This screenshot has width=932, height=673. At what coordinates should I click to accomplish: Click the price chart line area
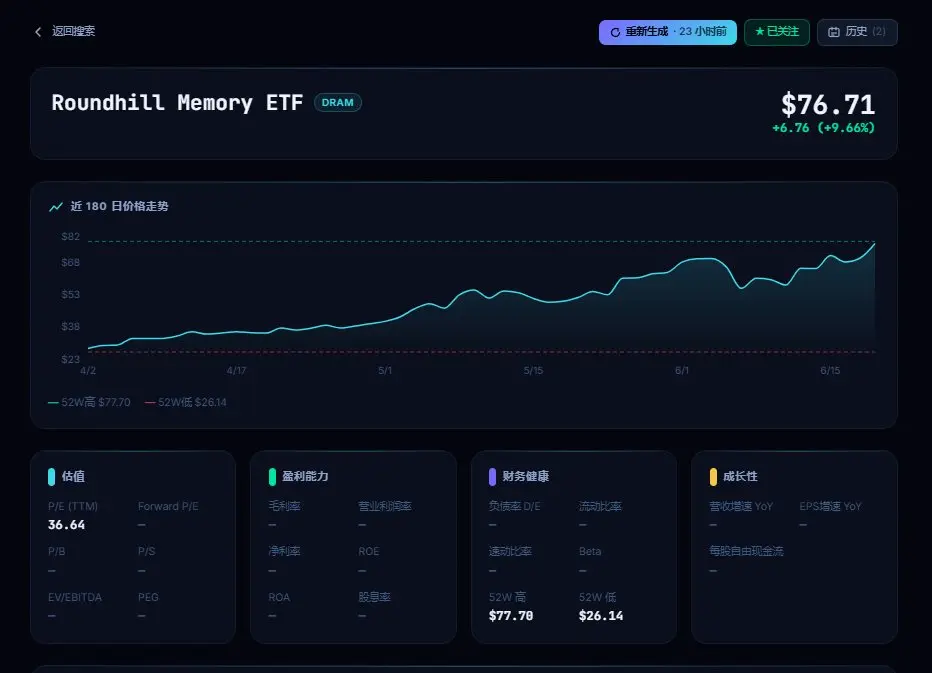click(x=481, y=297)
